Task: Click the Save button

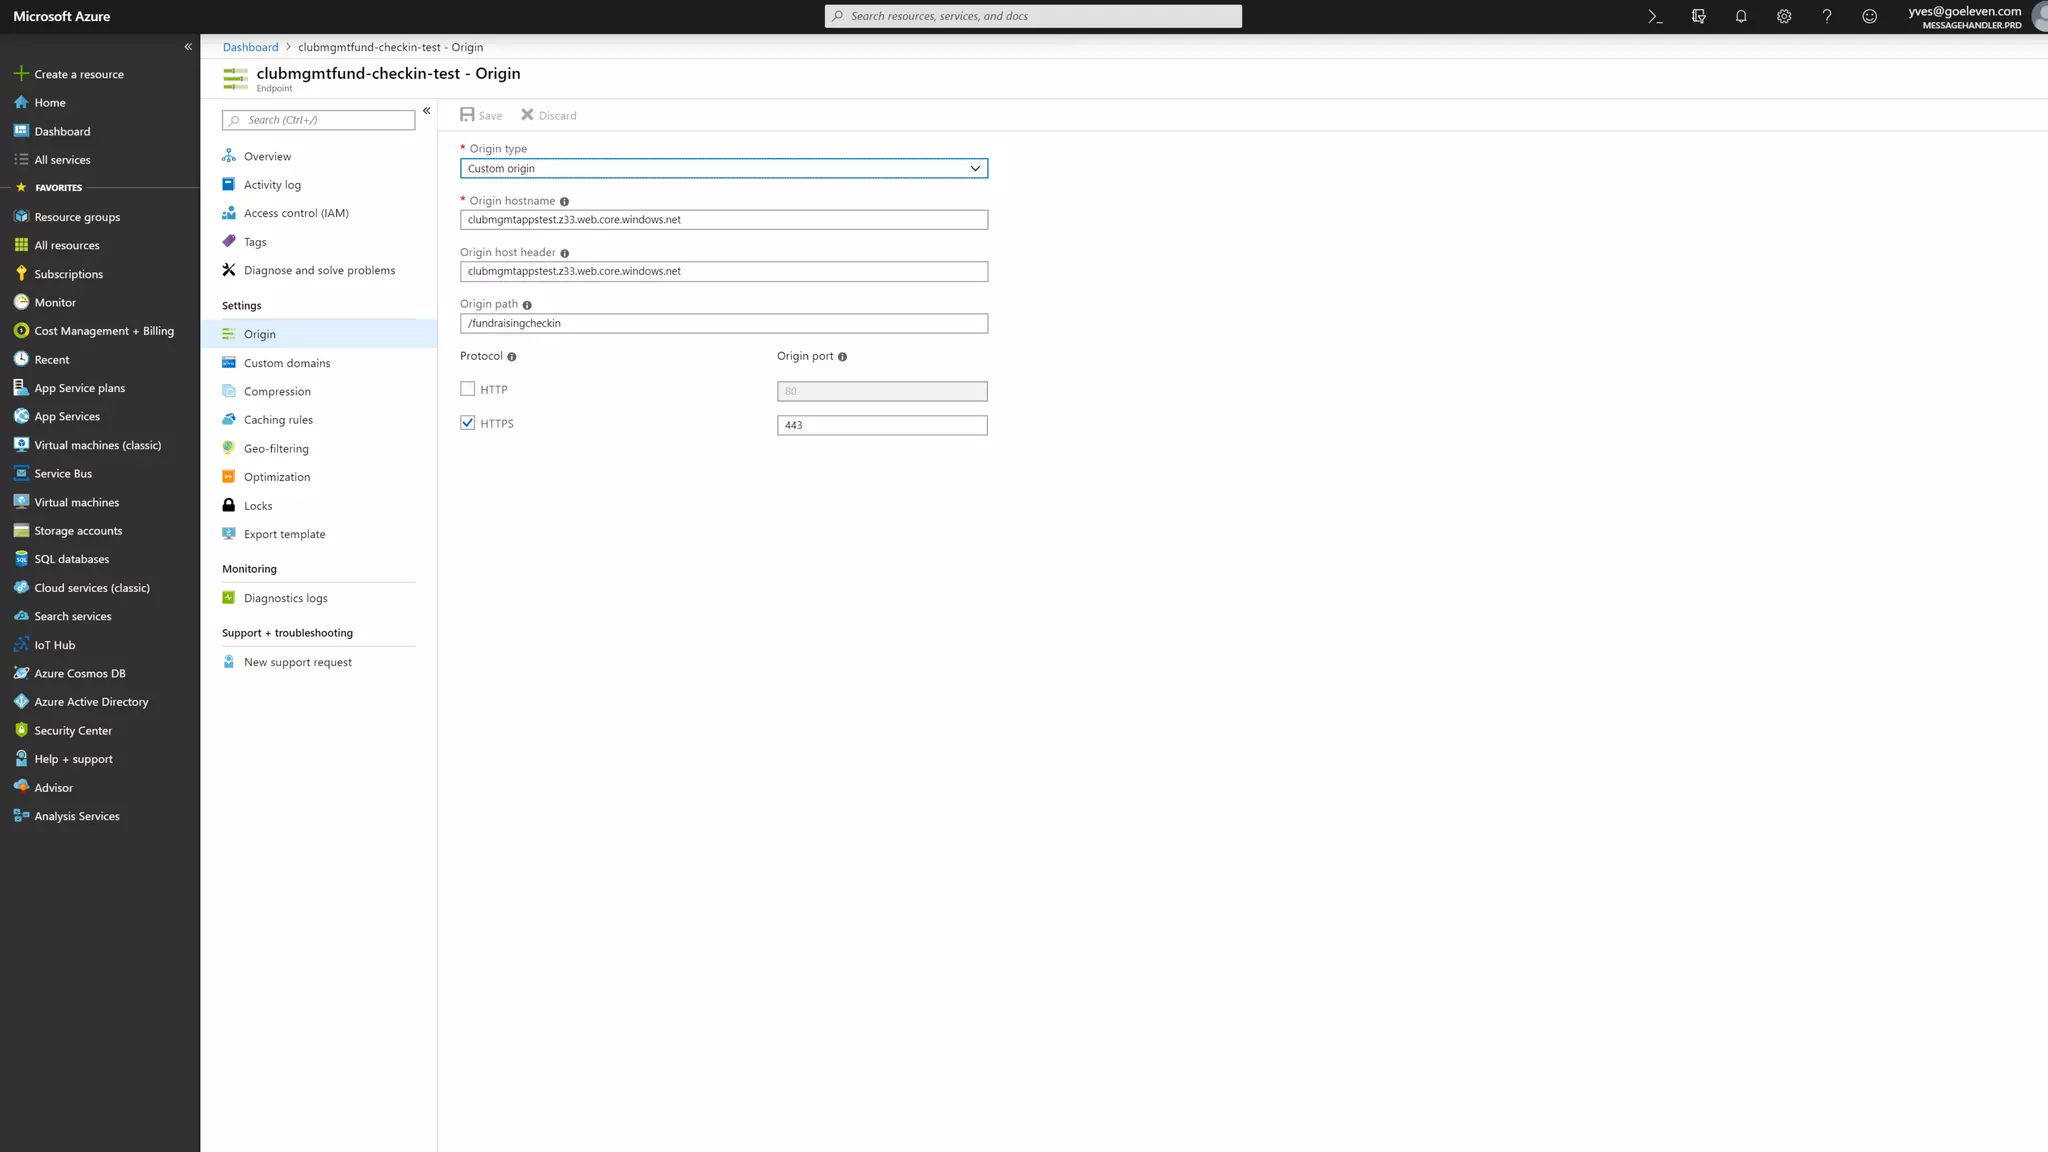Action: click(x=481, y=115)
